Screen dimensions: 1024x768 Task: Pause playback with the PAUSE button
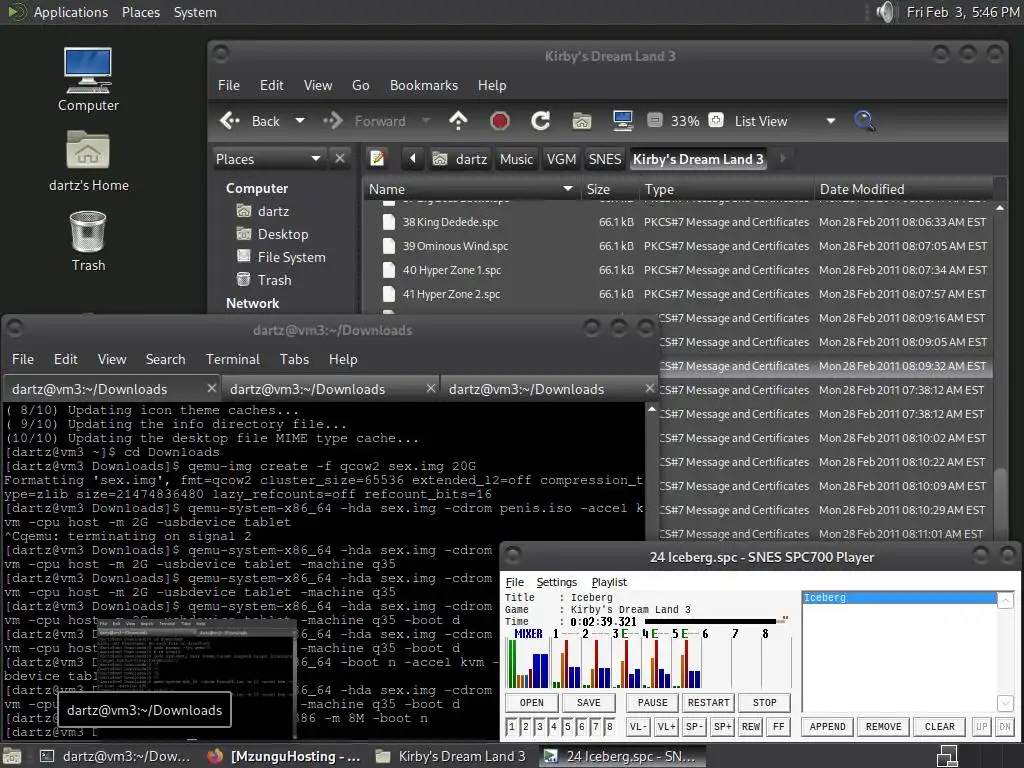(x=652, y=703)
